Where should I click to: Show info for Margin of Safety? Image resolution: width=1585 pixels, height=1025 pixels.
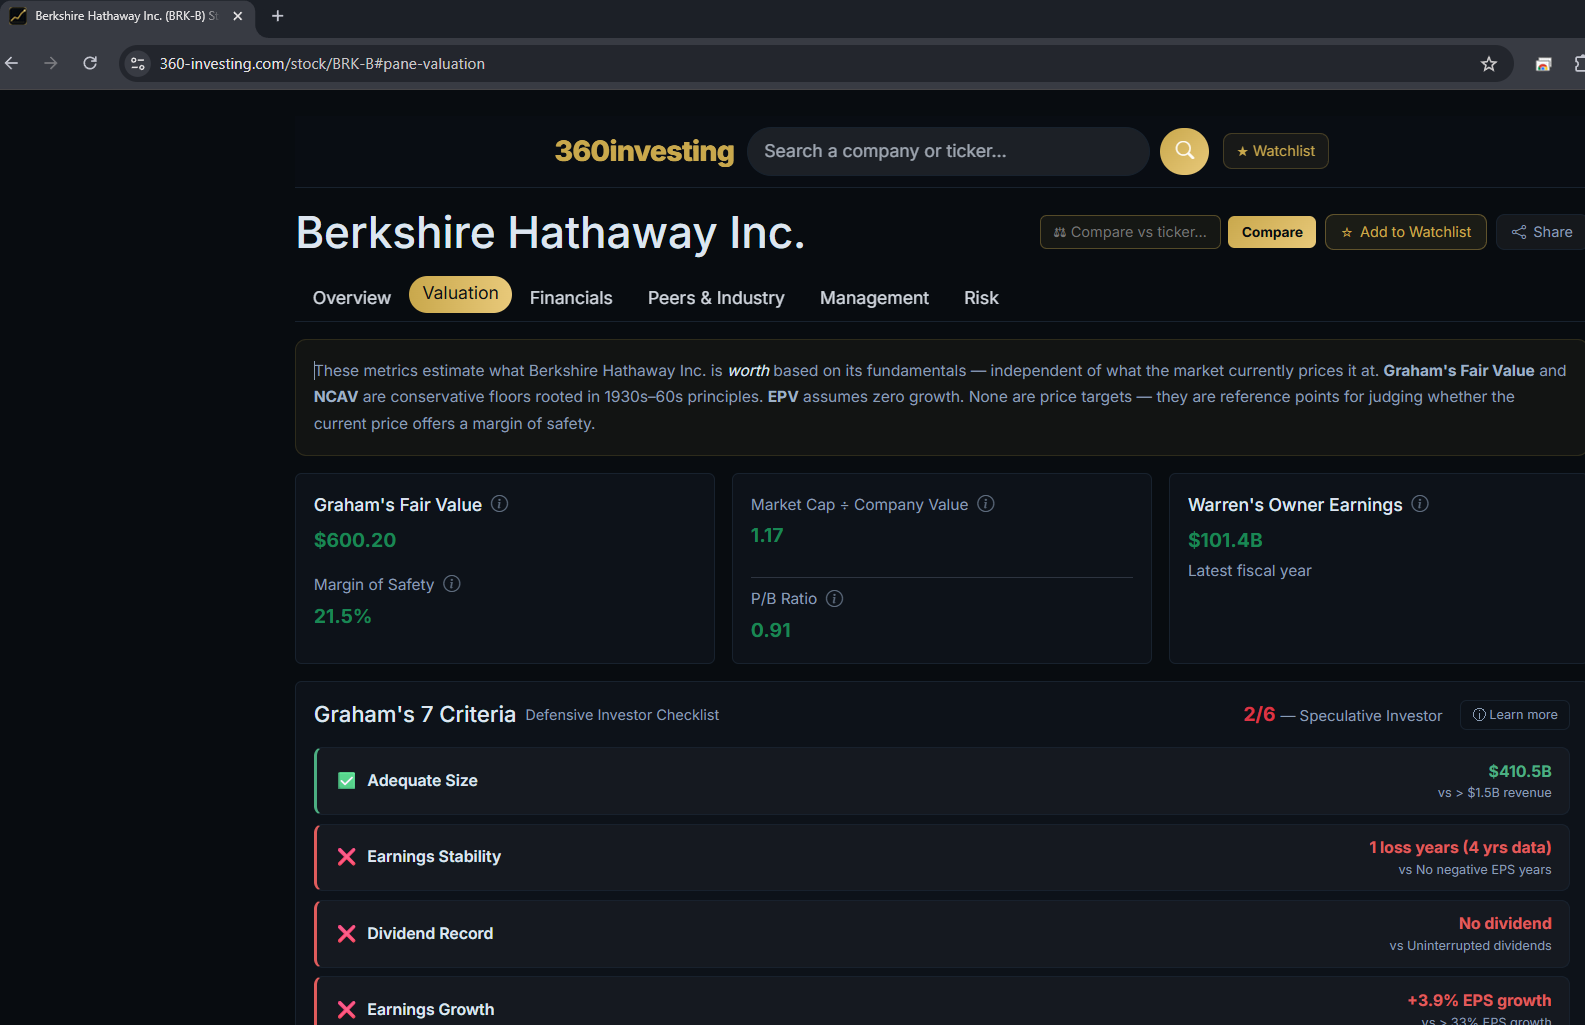[x=452, y=584]
